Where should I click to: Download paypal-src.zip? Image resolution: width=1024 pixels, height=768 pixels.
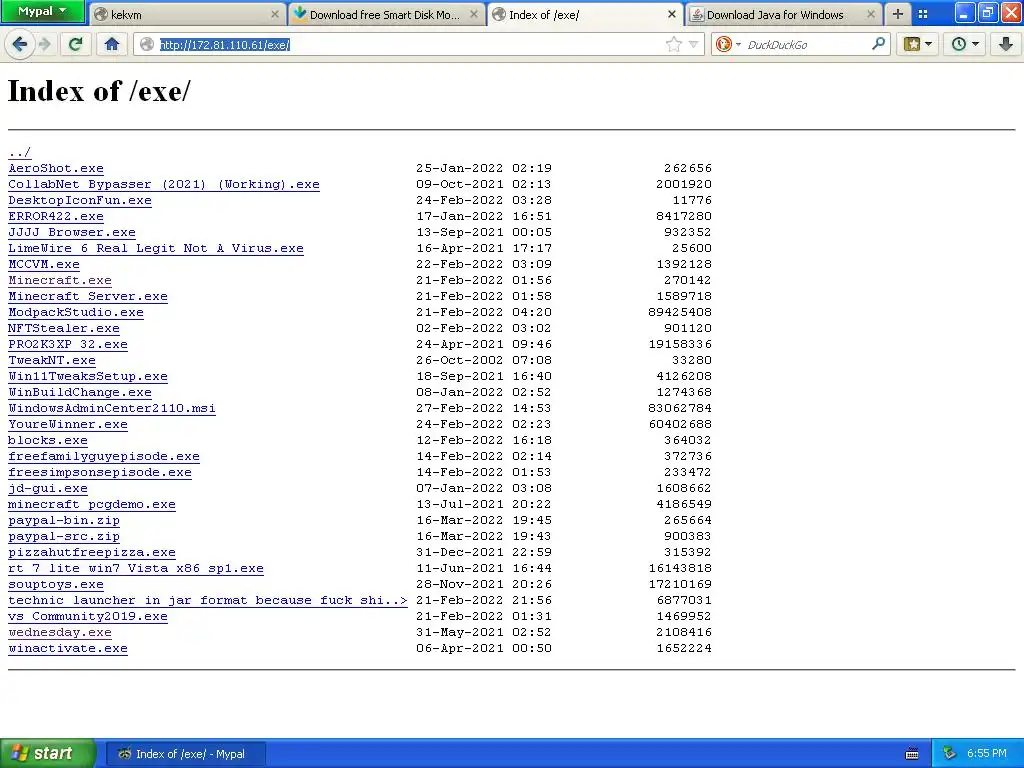pyautogui.click(x=64, y=536)
